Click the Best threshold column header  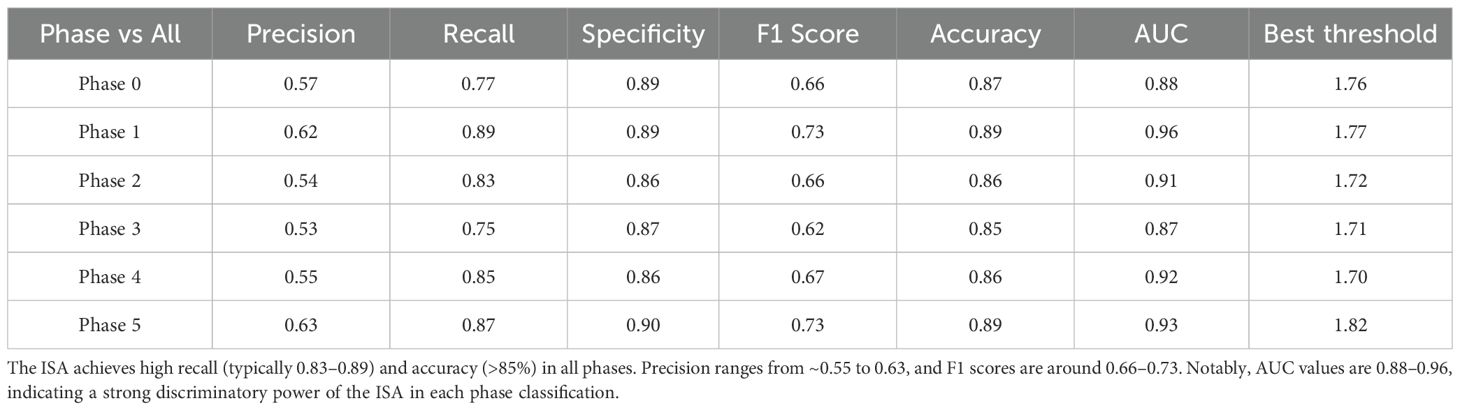[1350, 34]
